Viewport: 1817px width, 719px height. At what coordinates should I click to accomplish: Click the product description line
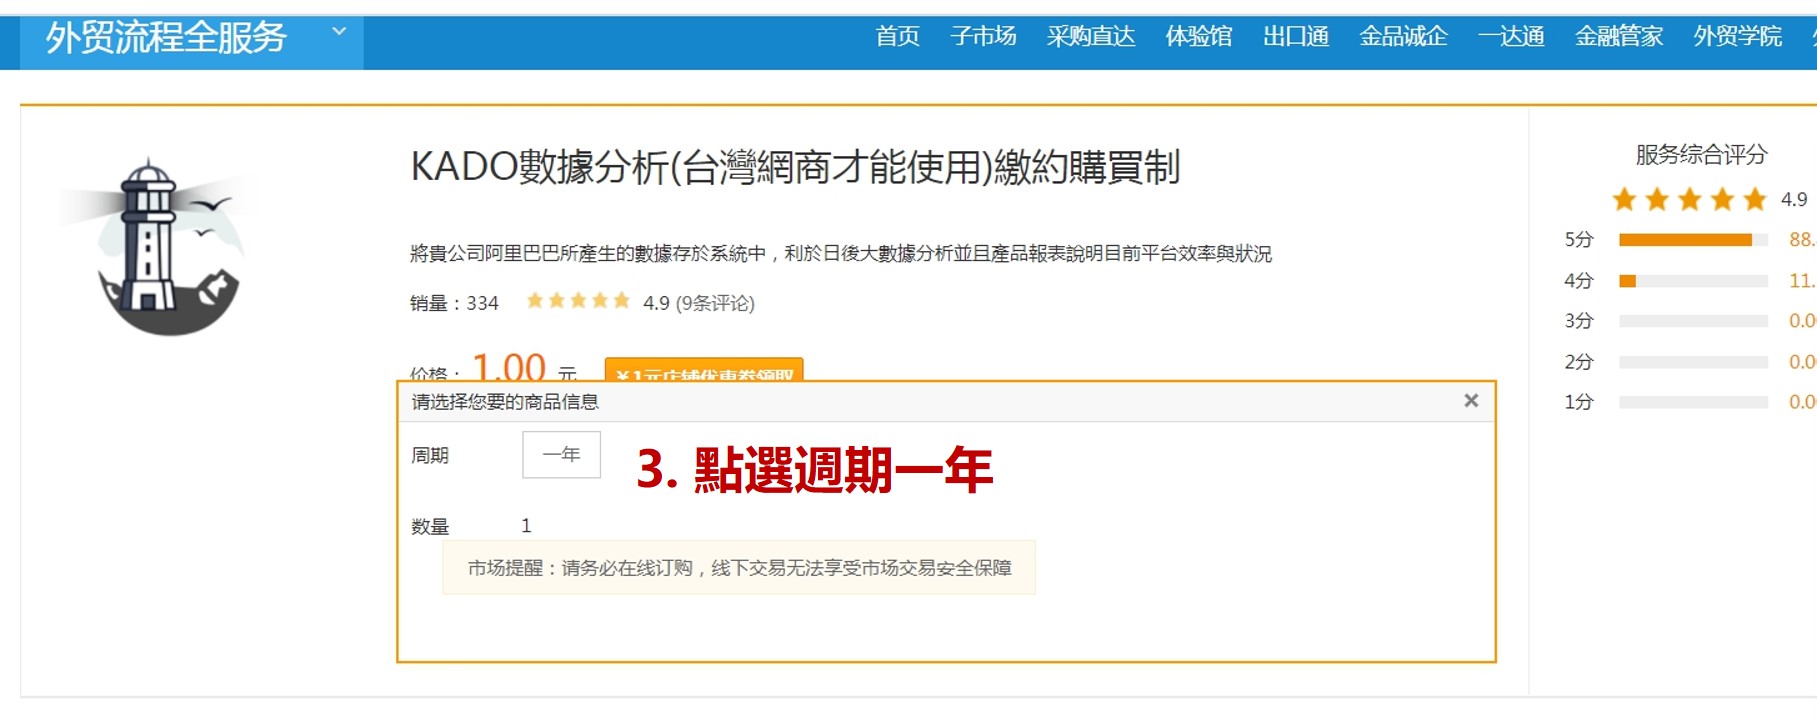click(840, 253)
